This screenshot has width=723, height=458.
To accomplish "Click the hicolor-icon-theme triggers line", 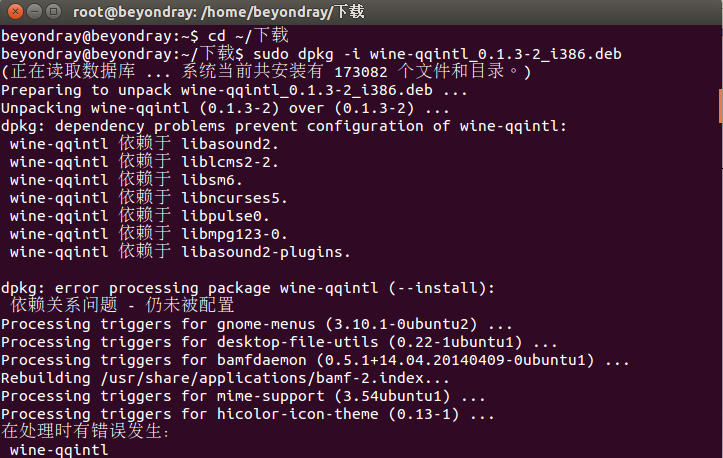I will [x=248, y=414].
